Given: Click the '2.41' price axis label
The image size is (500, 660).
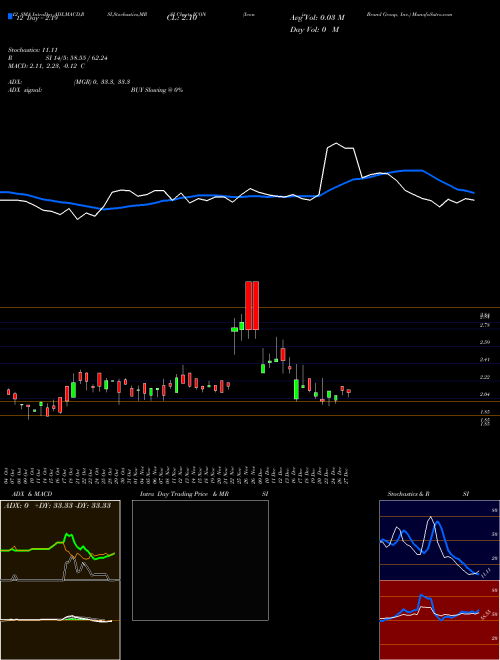Looking at the screenshot, I should coord(484,360).
